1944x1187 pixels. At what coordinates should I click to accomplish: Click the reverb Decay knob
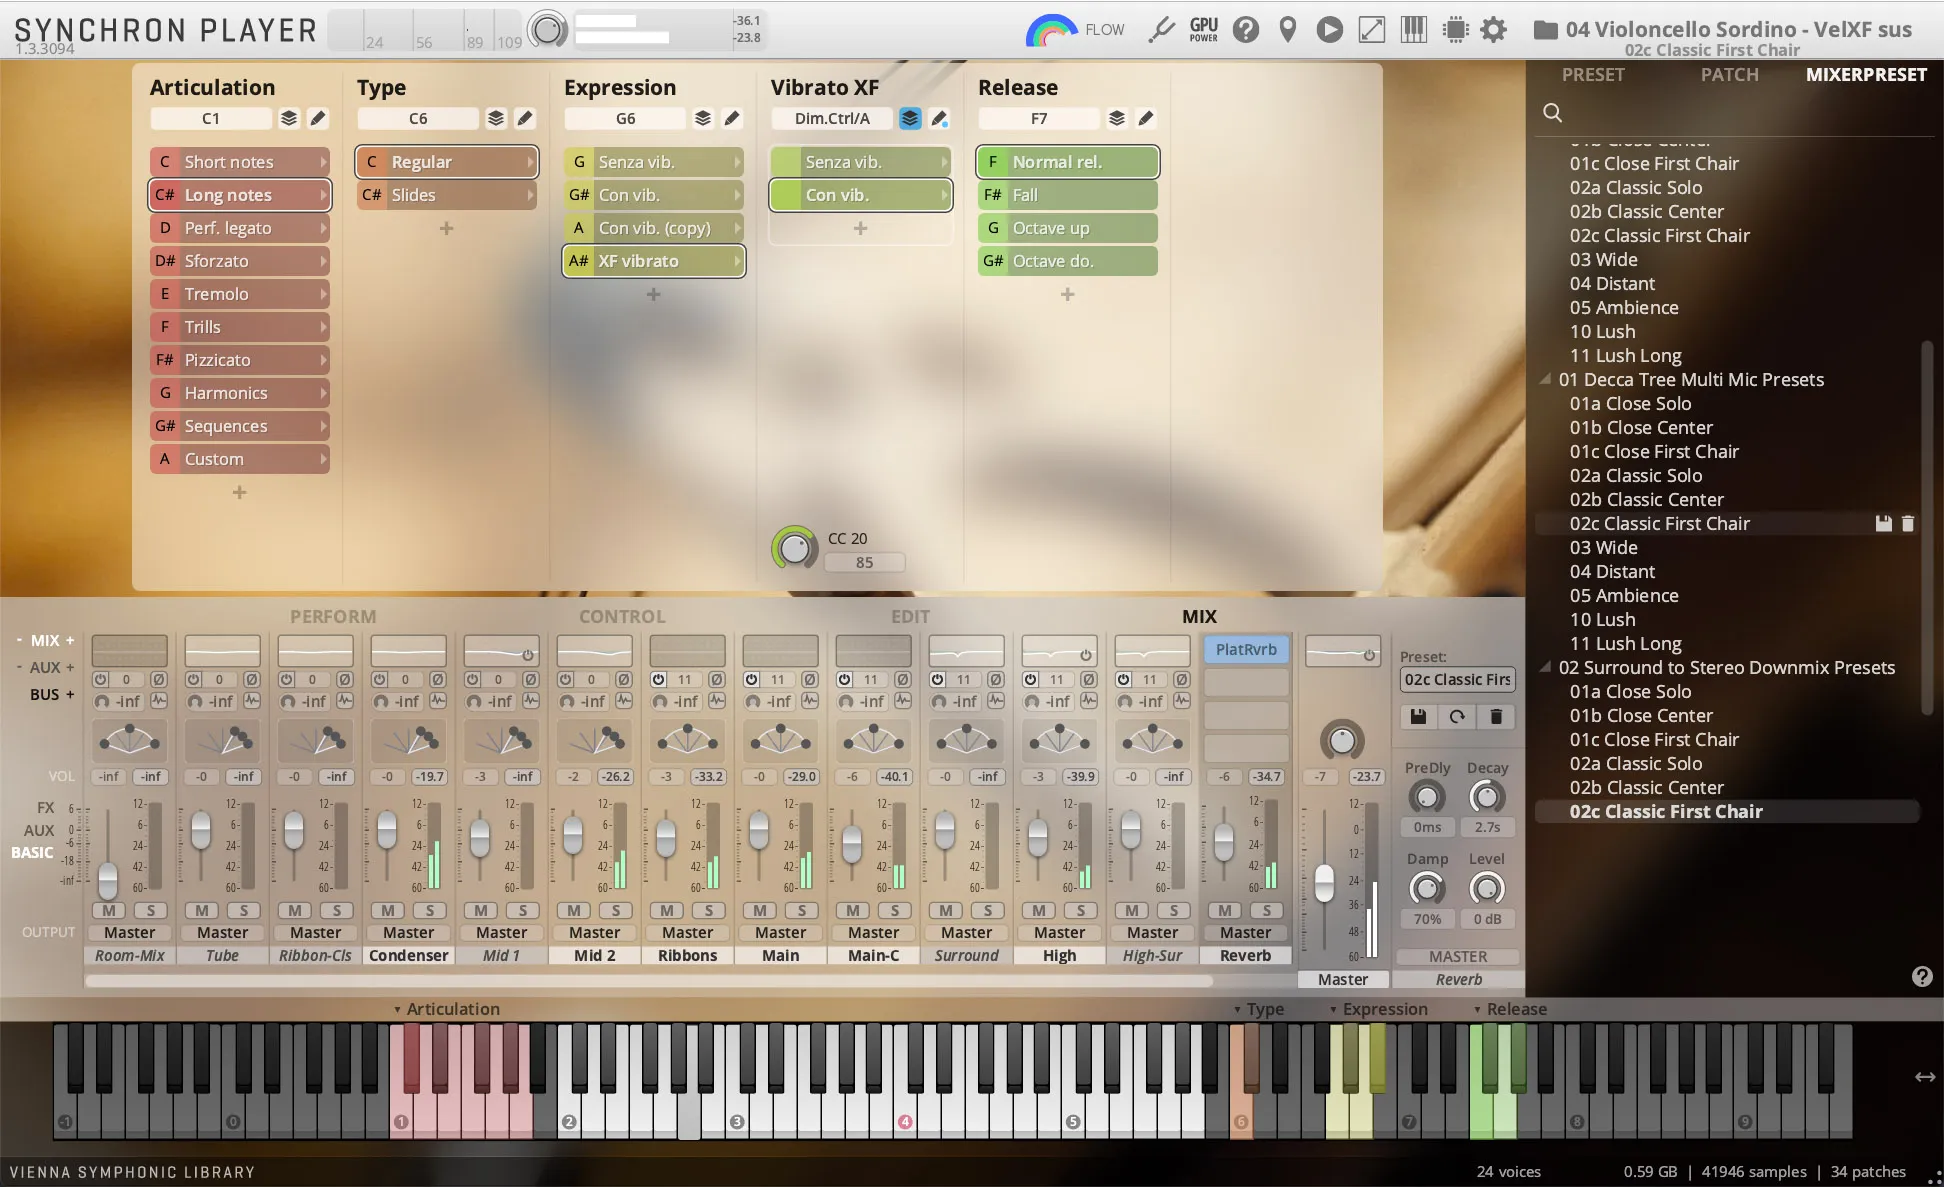click(1487, 797)
